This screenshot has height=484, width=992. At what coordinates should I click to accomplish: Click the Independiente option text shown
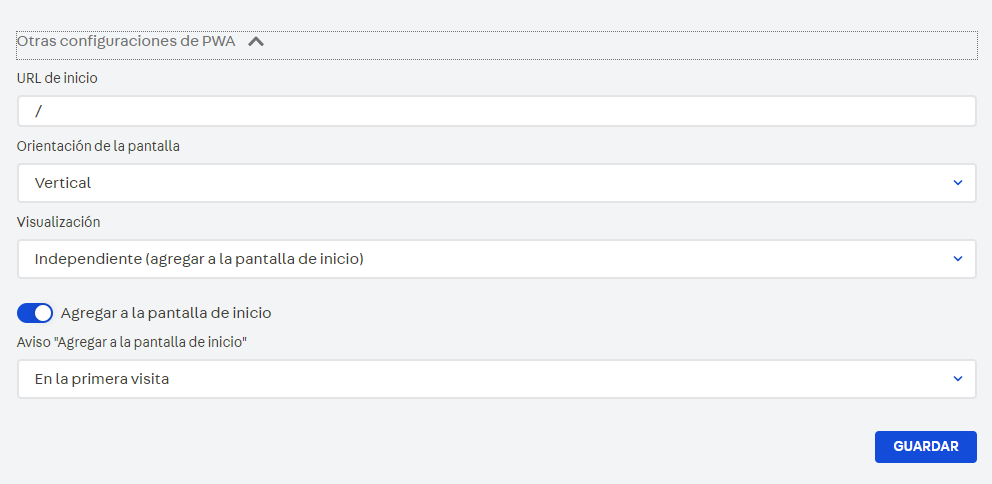click(x=198, y=259)
